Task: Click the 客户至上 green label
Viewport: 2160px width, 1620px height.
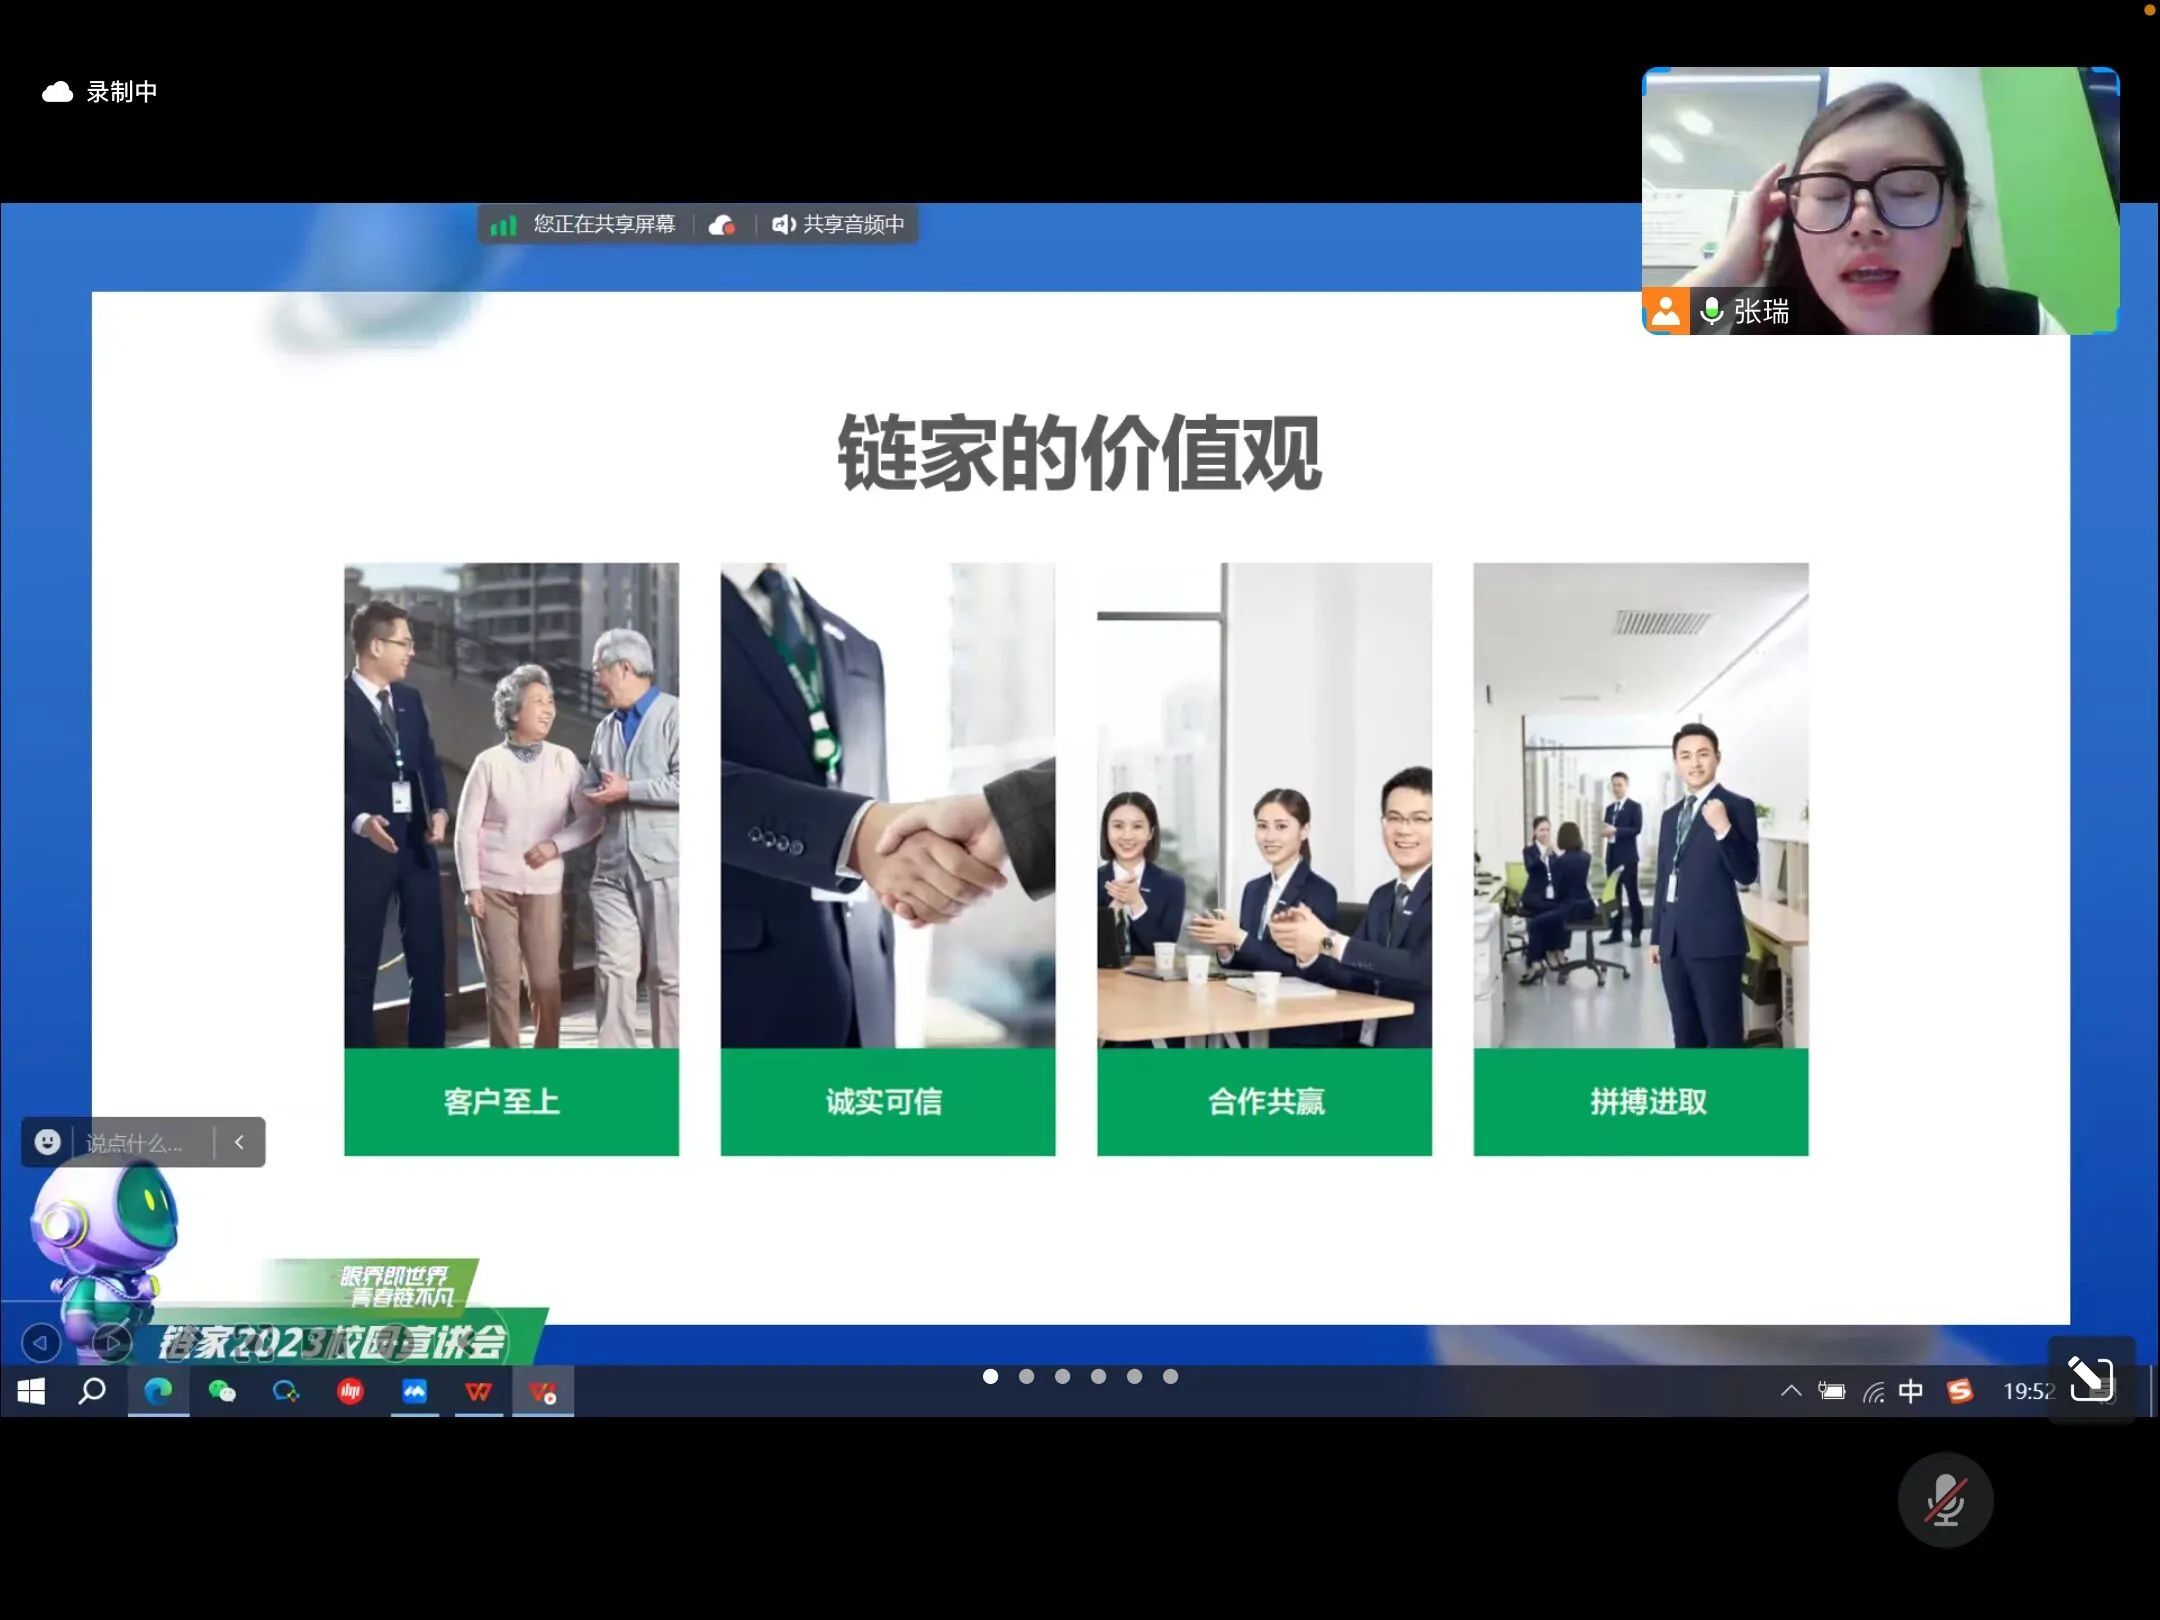Action: 511,1102
